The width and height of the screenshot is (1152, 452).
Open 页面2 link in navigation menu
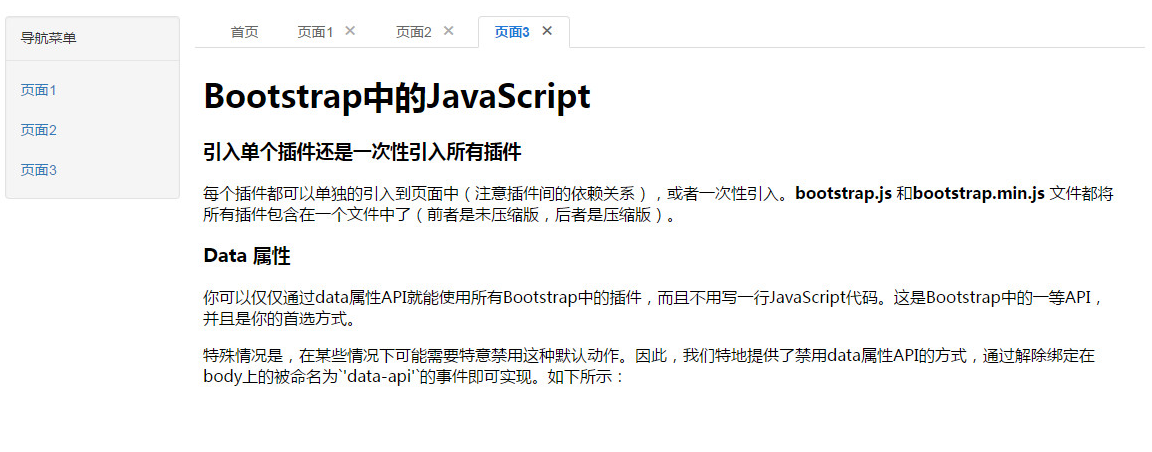39,130
